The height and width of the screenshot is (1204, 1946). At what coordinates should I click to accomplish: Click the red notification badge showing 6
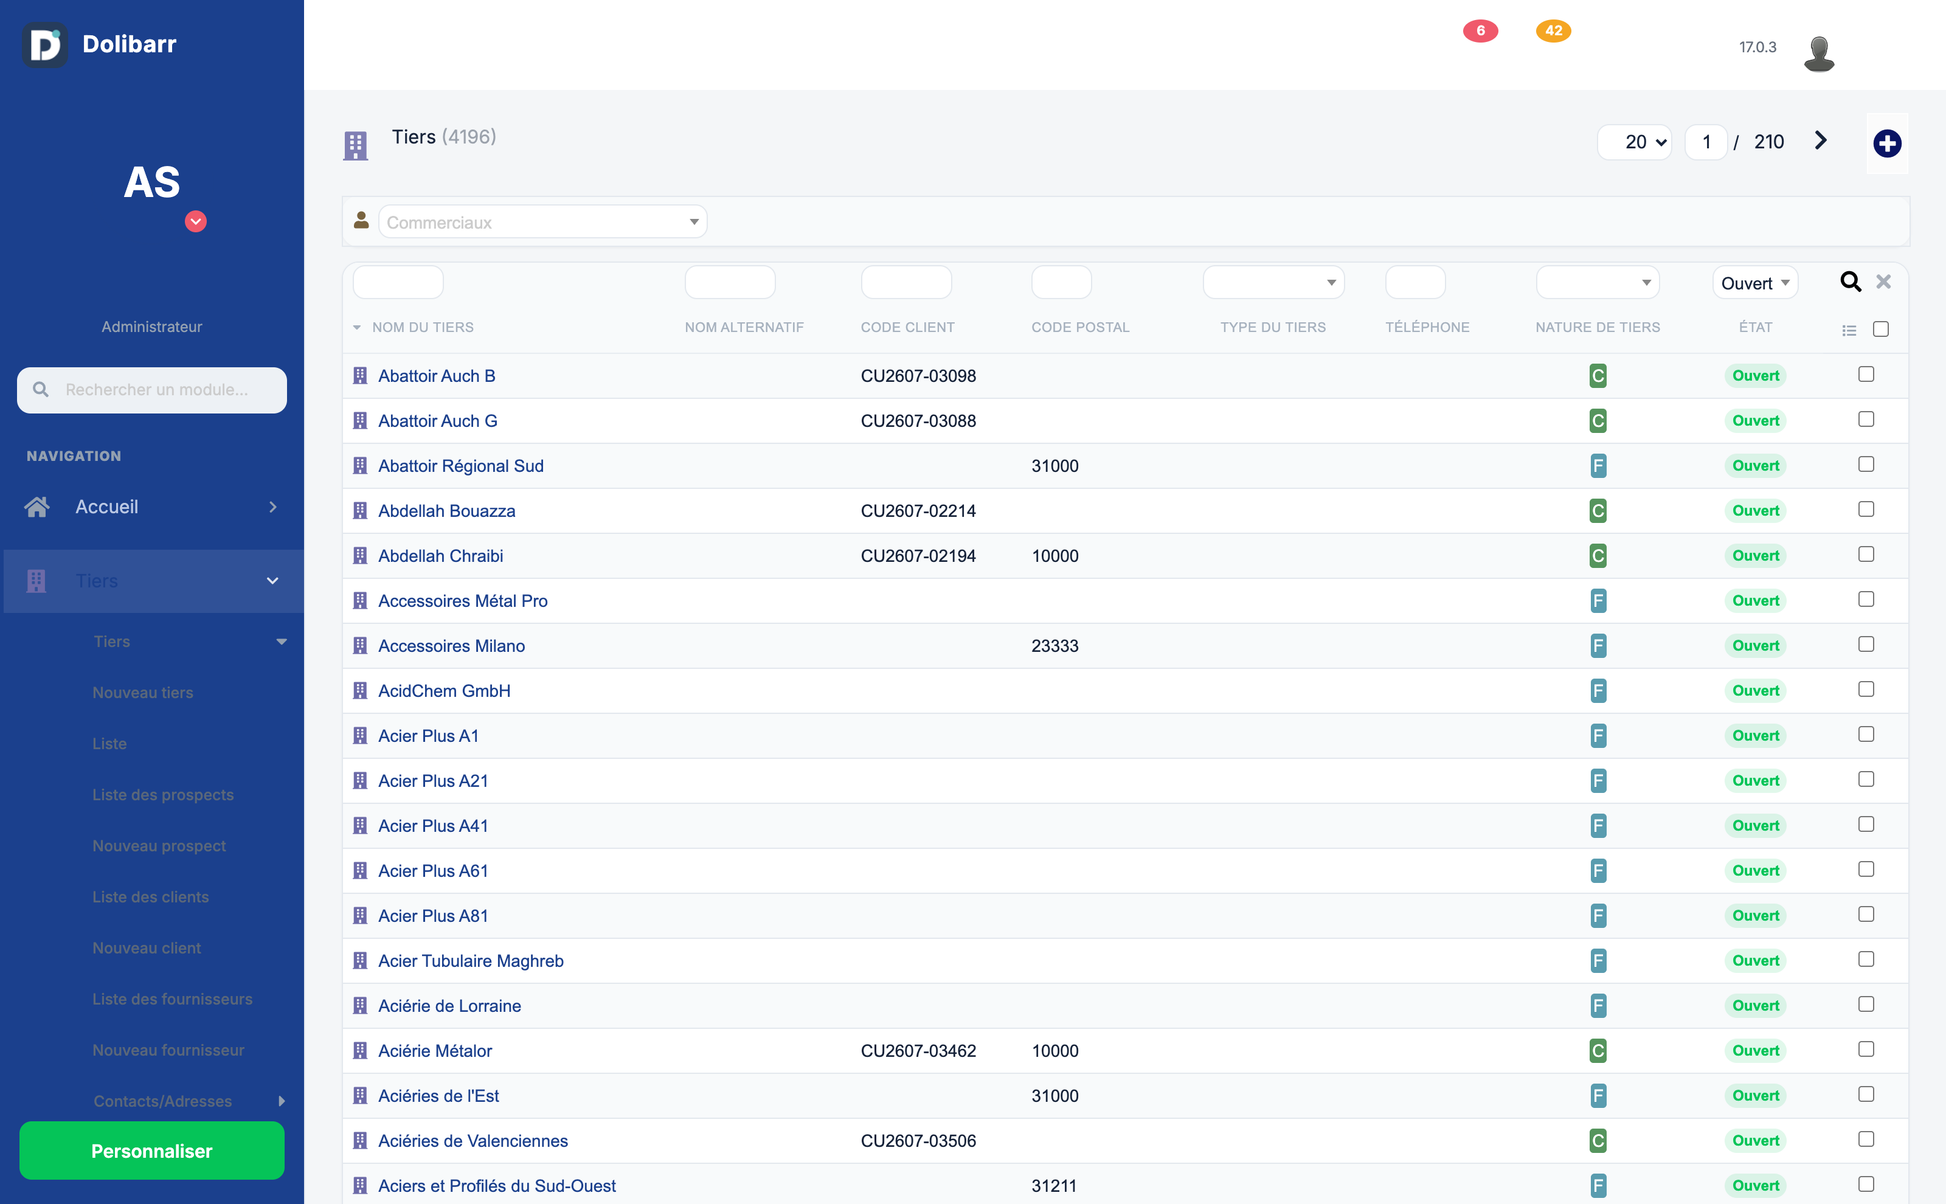pos(1480,31)
